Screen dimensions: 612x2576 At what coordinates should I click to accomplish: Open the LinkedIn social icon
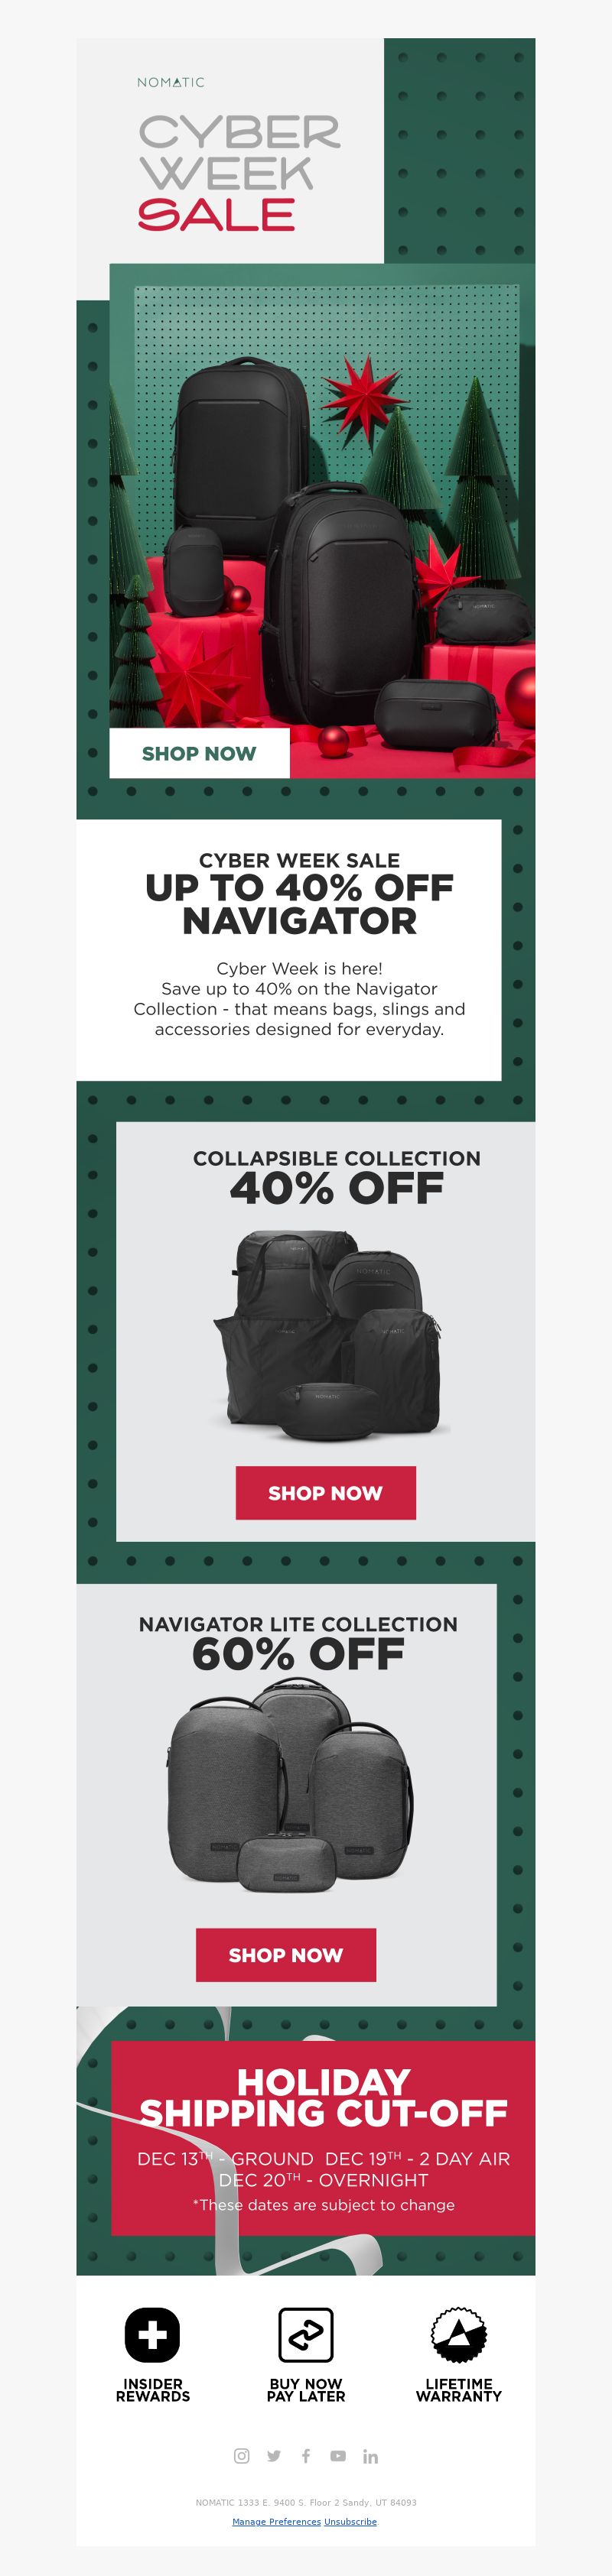(371, 2455)
